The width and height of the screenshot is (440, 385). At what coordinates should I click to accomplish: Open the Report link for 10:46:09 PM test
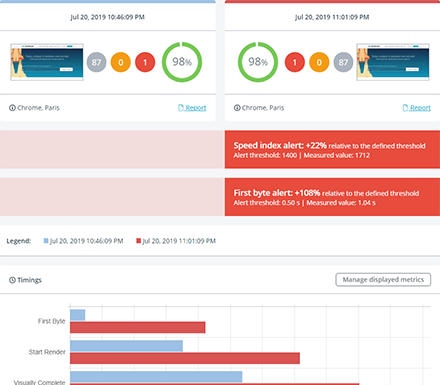[x=192, y=108]
